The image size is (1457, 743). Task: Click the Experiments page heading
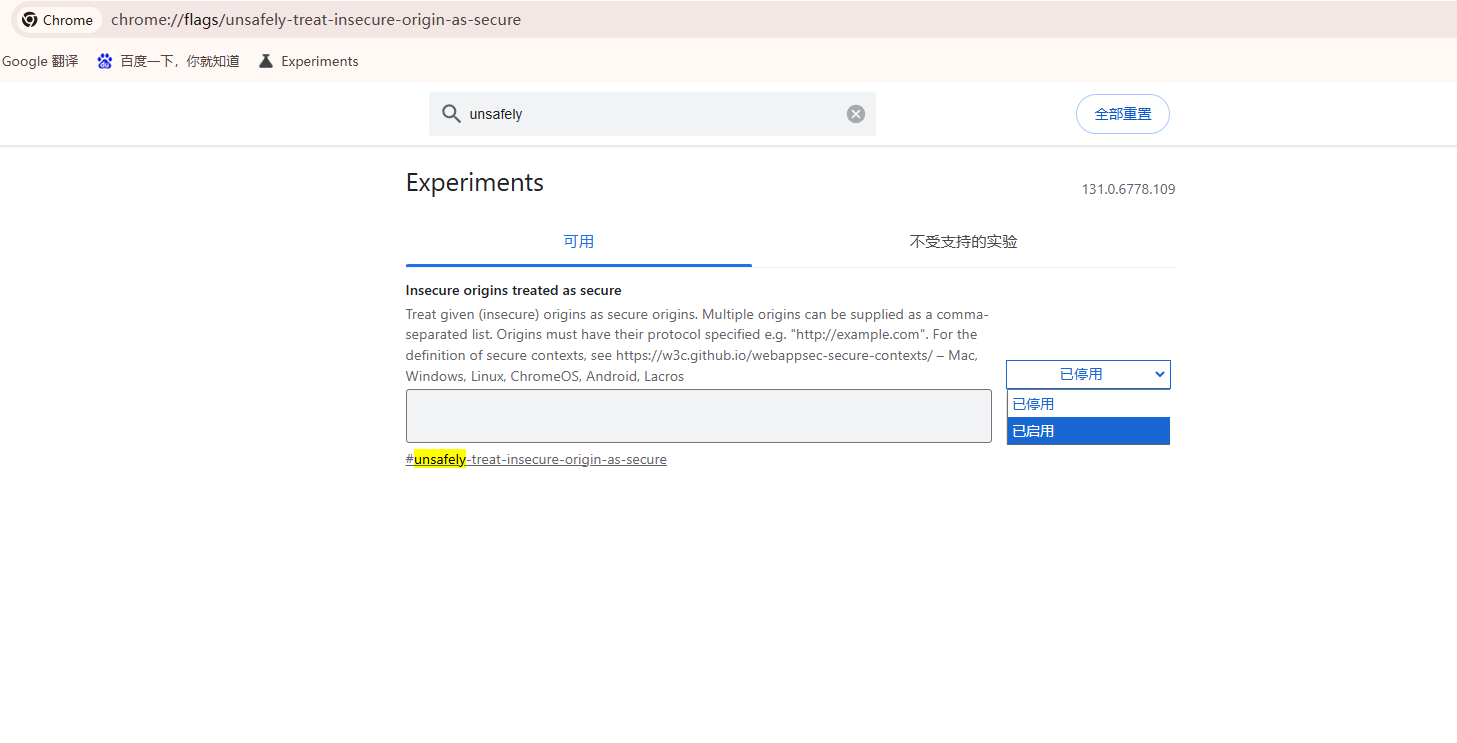coord(475,182)
